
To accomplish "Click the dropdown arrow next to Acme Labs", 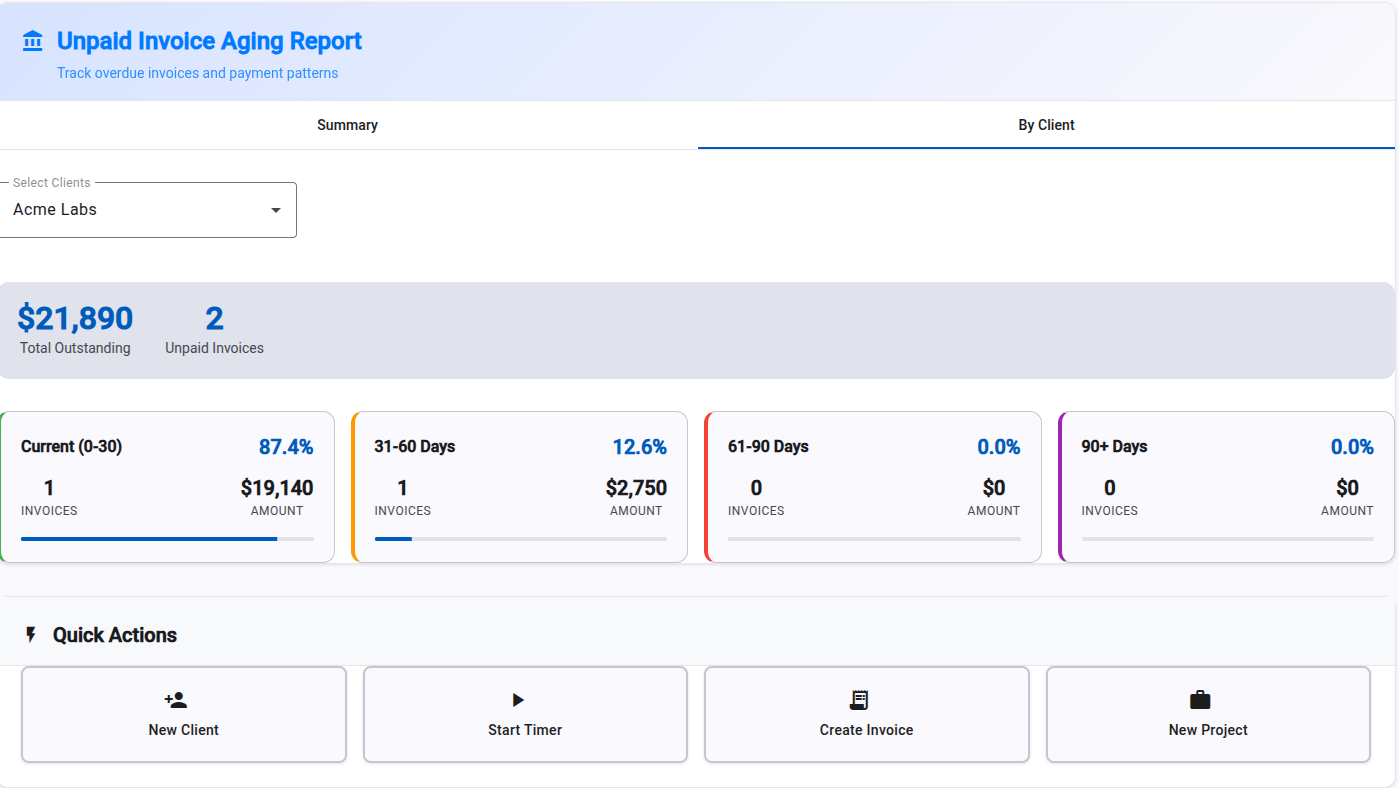I will 276,210.
